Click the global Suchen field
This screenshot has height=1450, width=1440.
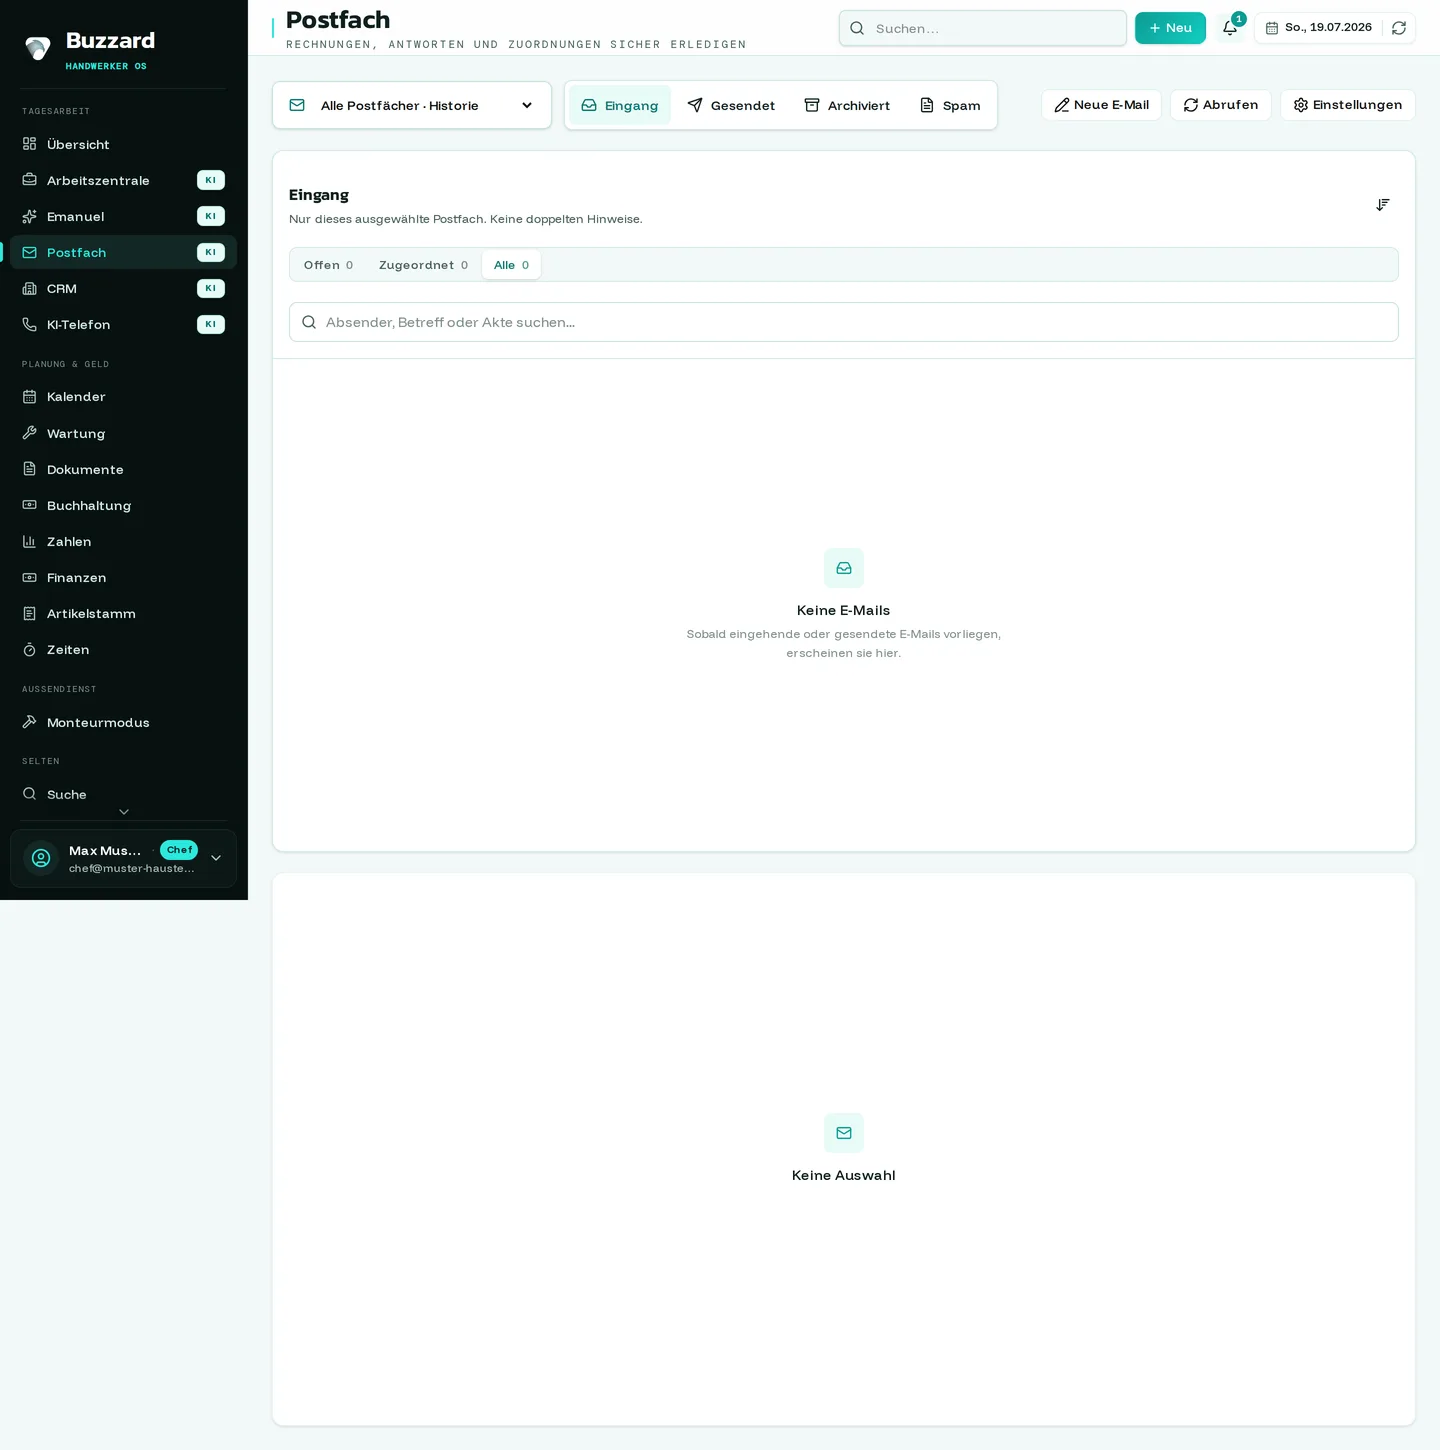click(x=983, y=28)
